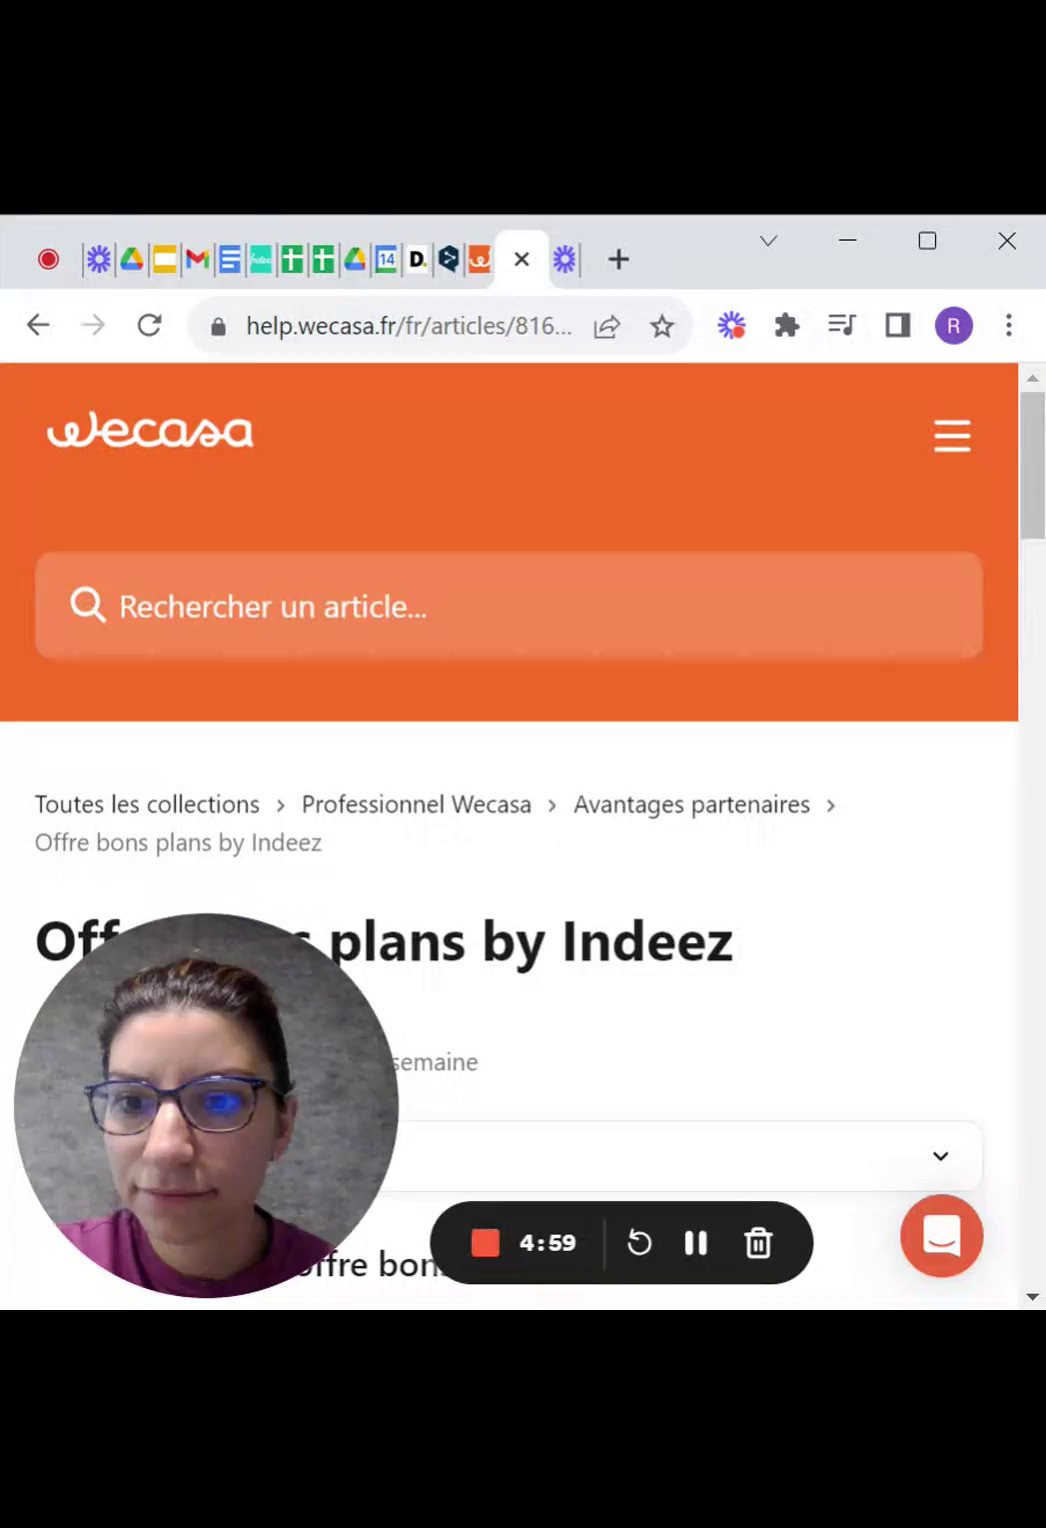Bookmark this page with the star
Screen dimensions: 1046x1528
[x=662, y=326]
